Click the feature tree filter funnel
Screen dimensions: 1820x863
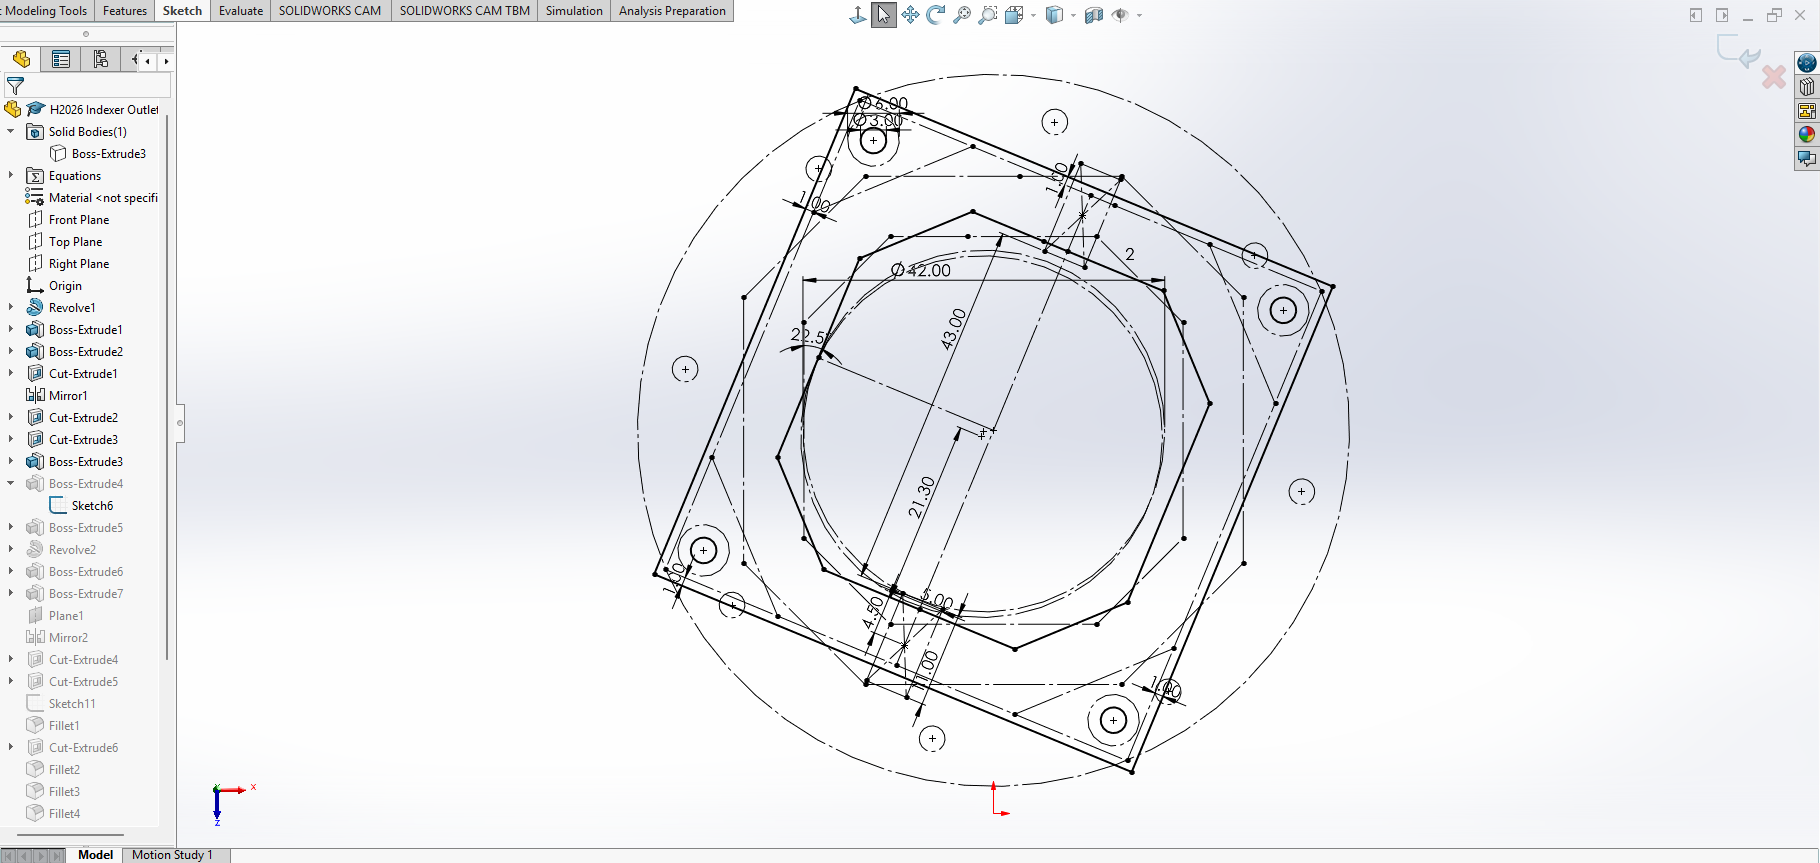(15, 86)
